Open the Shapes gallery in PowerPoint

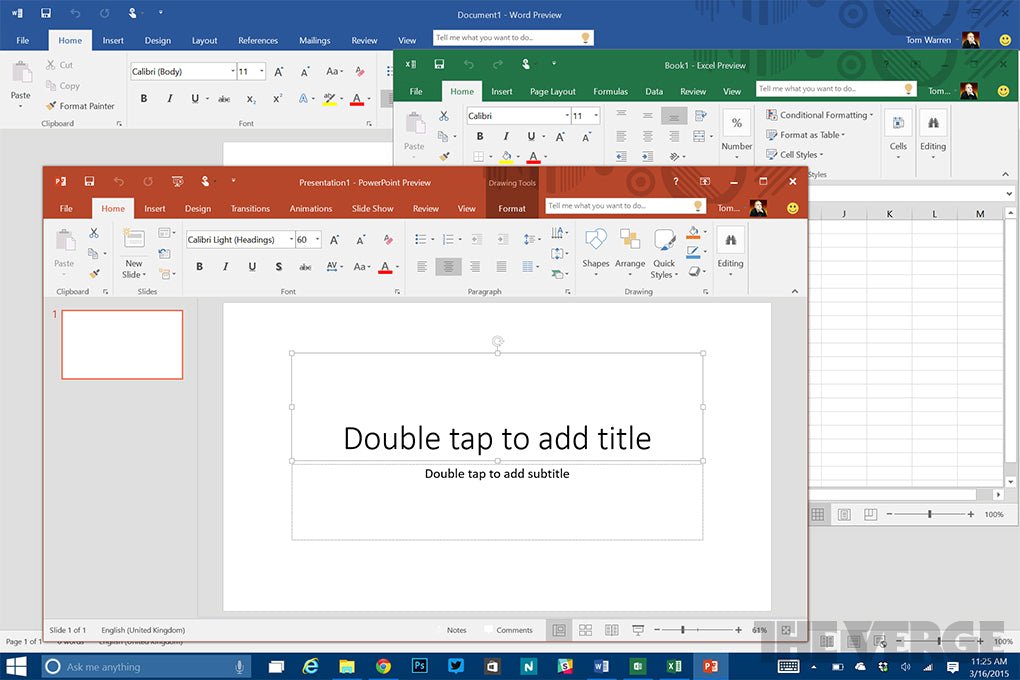point(595,250)
